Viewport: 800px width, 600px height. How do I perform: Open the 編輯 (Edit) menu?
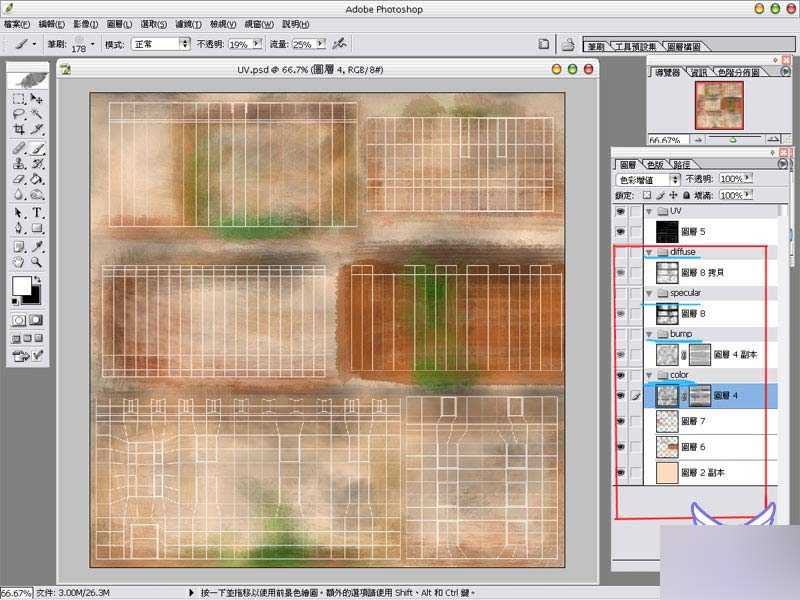click(52, 24)
